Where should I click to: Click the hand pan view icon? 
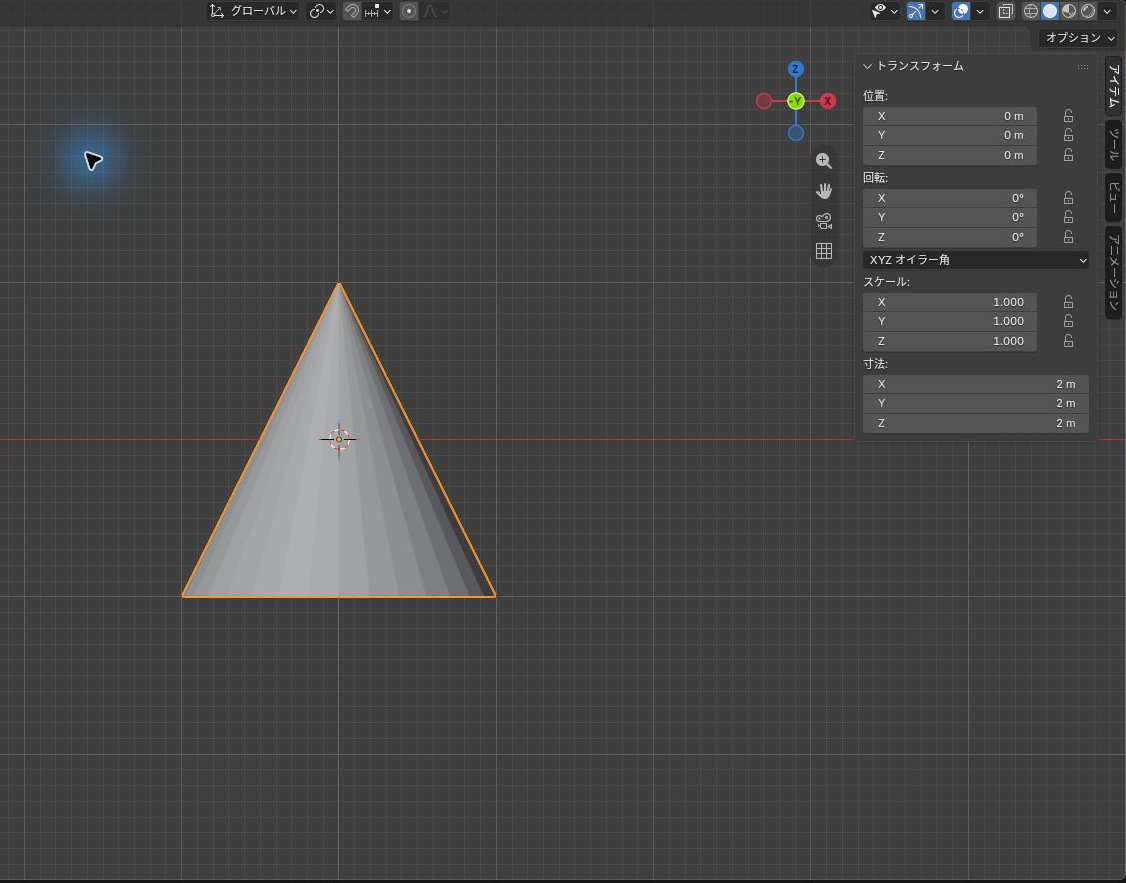coord(824,191)
